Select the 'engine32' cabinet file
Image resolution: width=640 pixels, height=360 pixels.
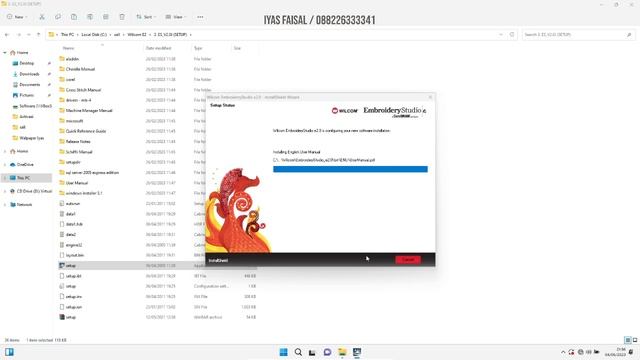73,245
